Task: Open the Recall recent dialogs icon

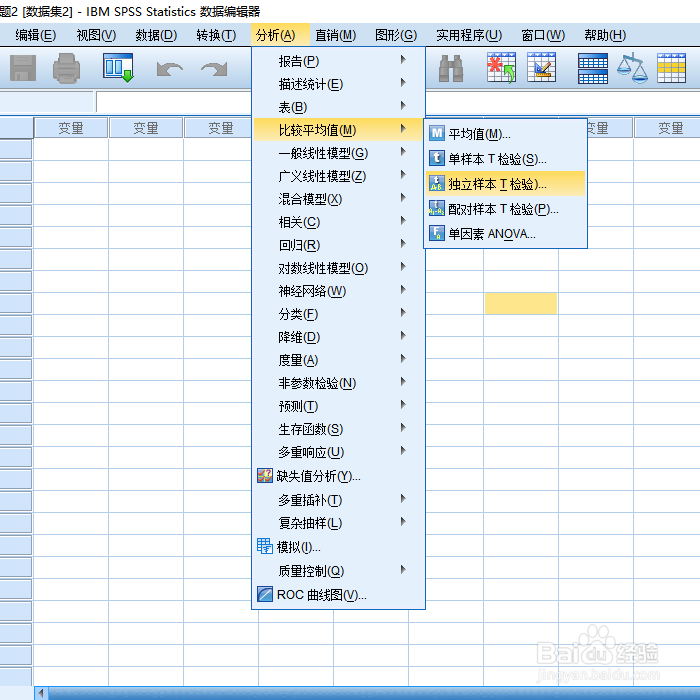Action: tap(118, 68)
